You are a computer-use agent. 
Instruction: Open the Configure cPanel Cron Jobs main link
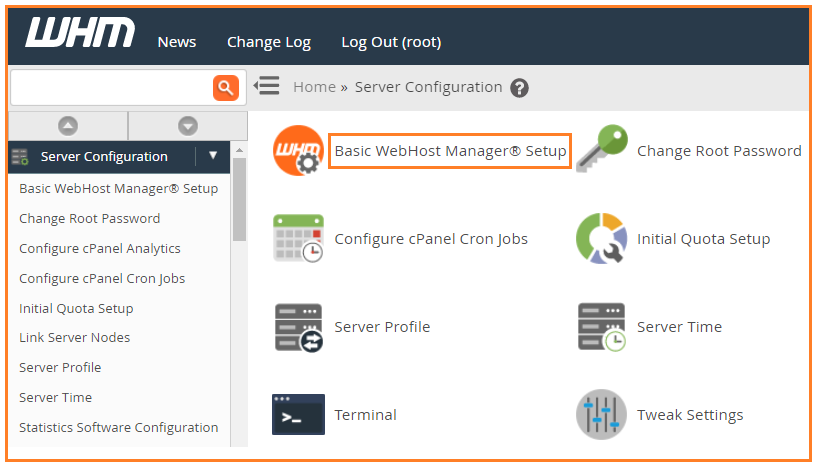click(x=431, y=239)
